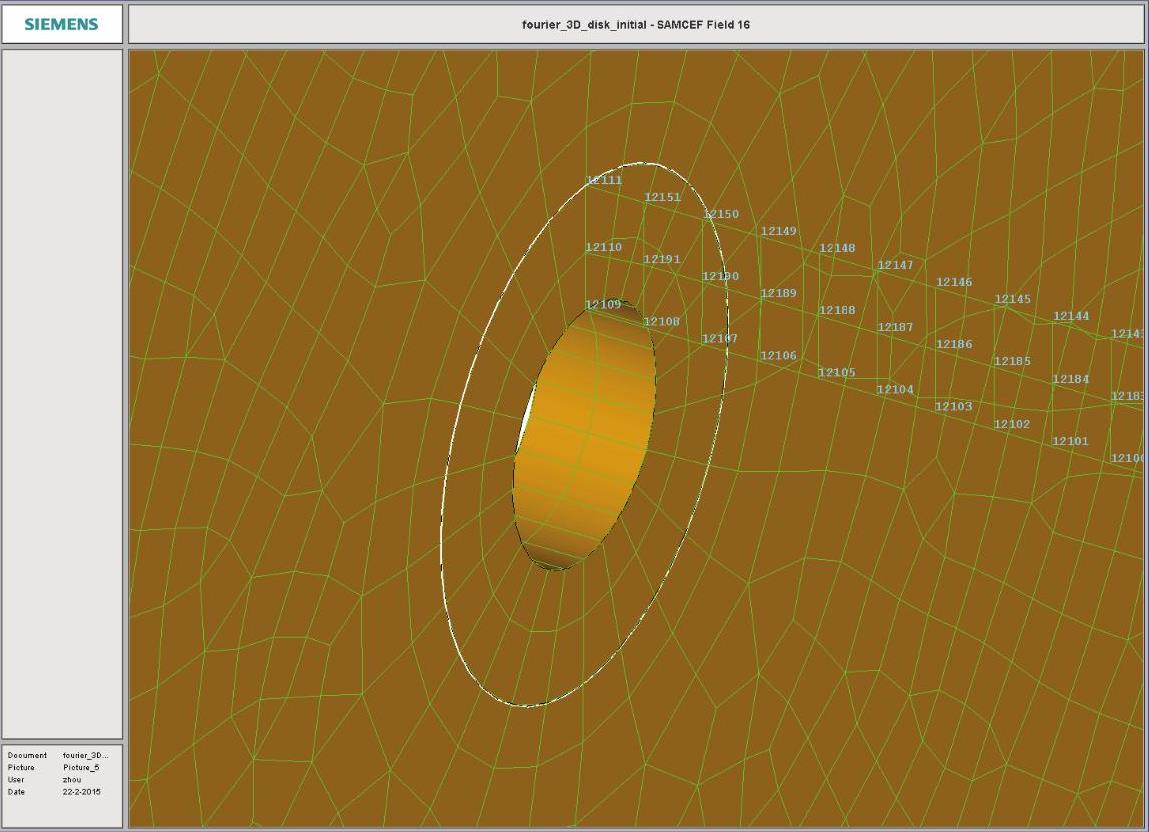
Task: Select node label 12108
Action: (662, 321)
